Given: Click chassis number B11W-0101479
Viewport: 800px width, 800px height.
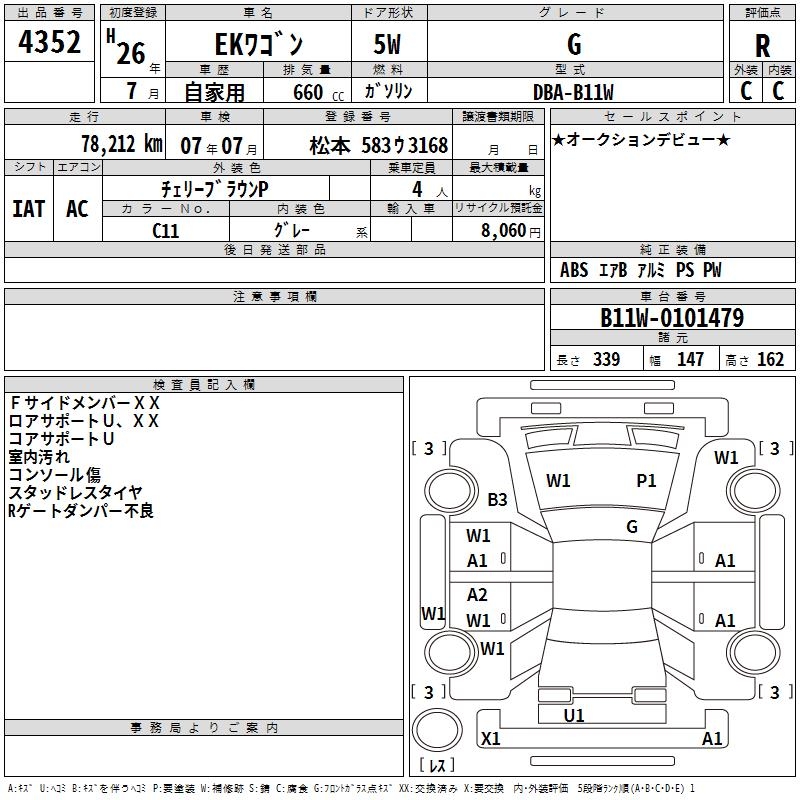Looking at the screenshot, I should coord(671,319).
